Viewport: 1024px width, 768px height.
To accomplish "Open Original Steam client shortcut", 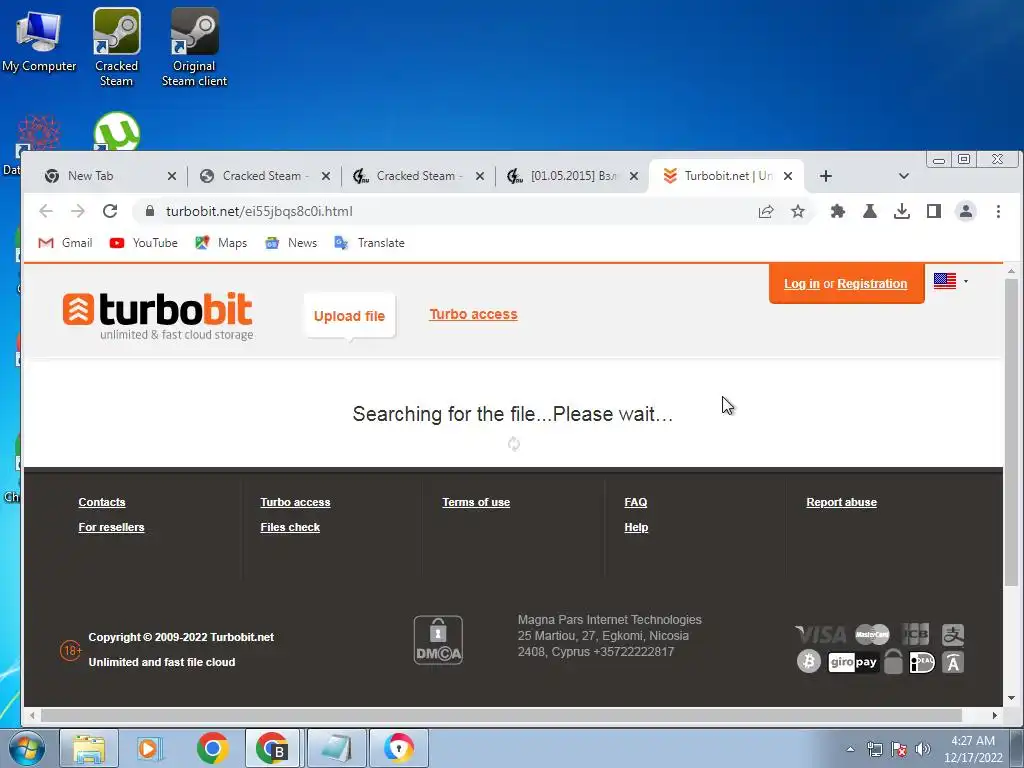I will [x=194, y=47].
